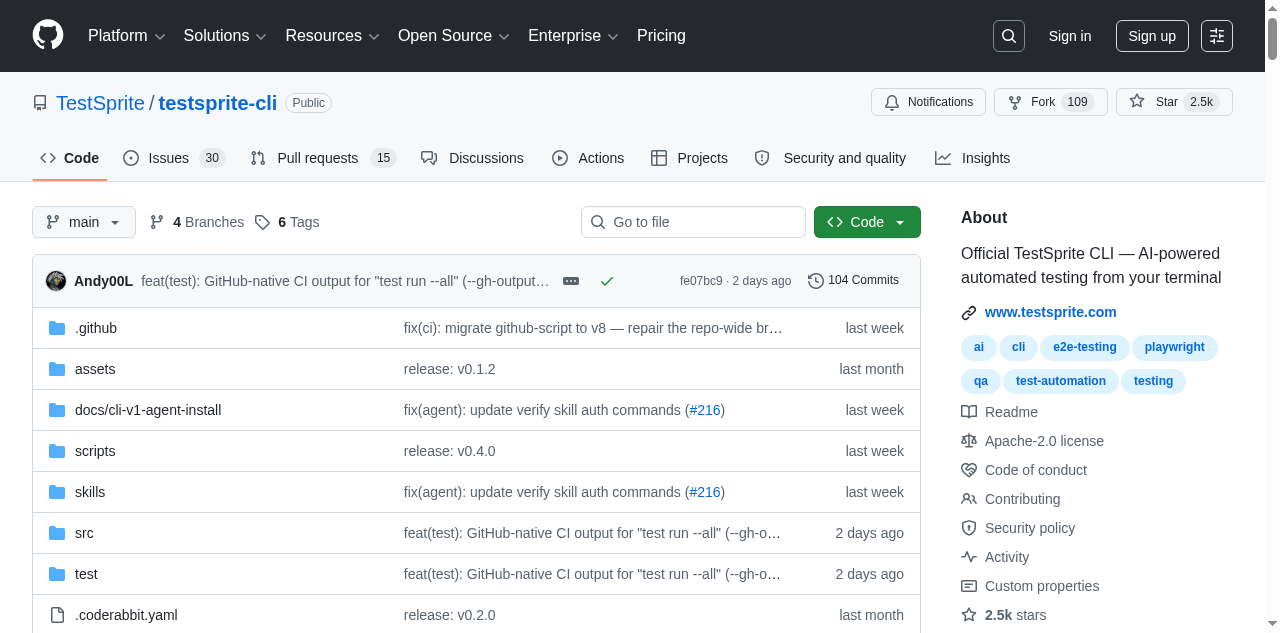The width and height of the screenshot is (1280, 633).
Task: Click the Notifications button
Action: (928, 102)
